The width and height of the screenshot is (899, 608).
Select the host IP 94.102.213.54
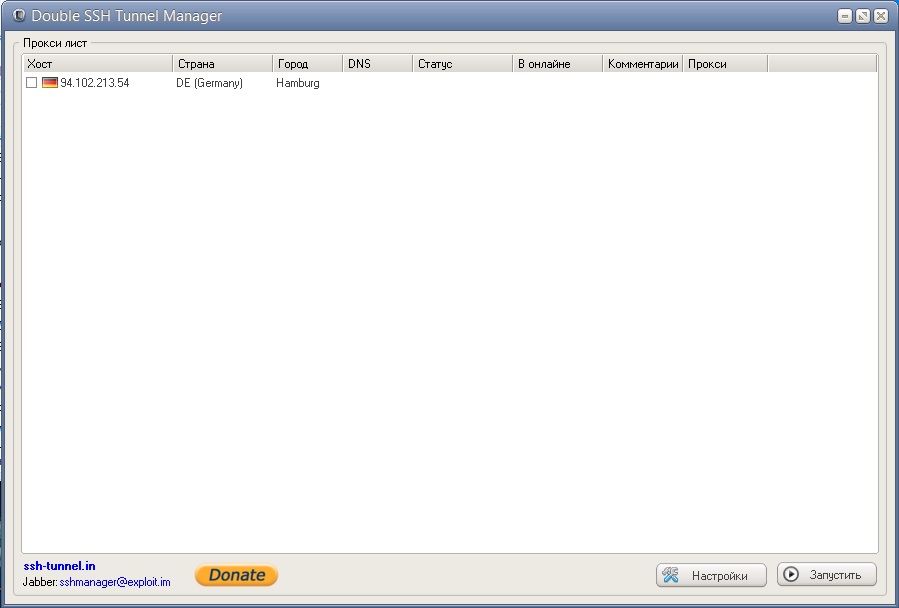click(95, 83)
